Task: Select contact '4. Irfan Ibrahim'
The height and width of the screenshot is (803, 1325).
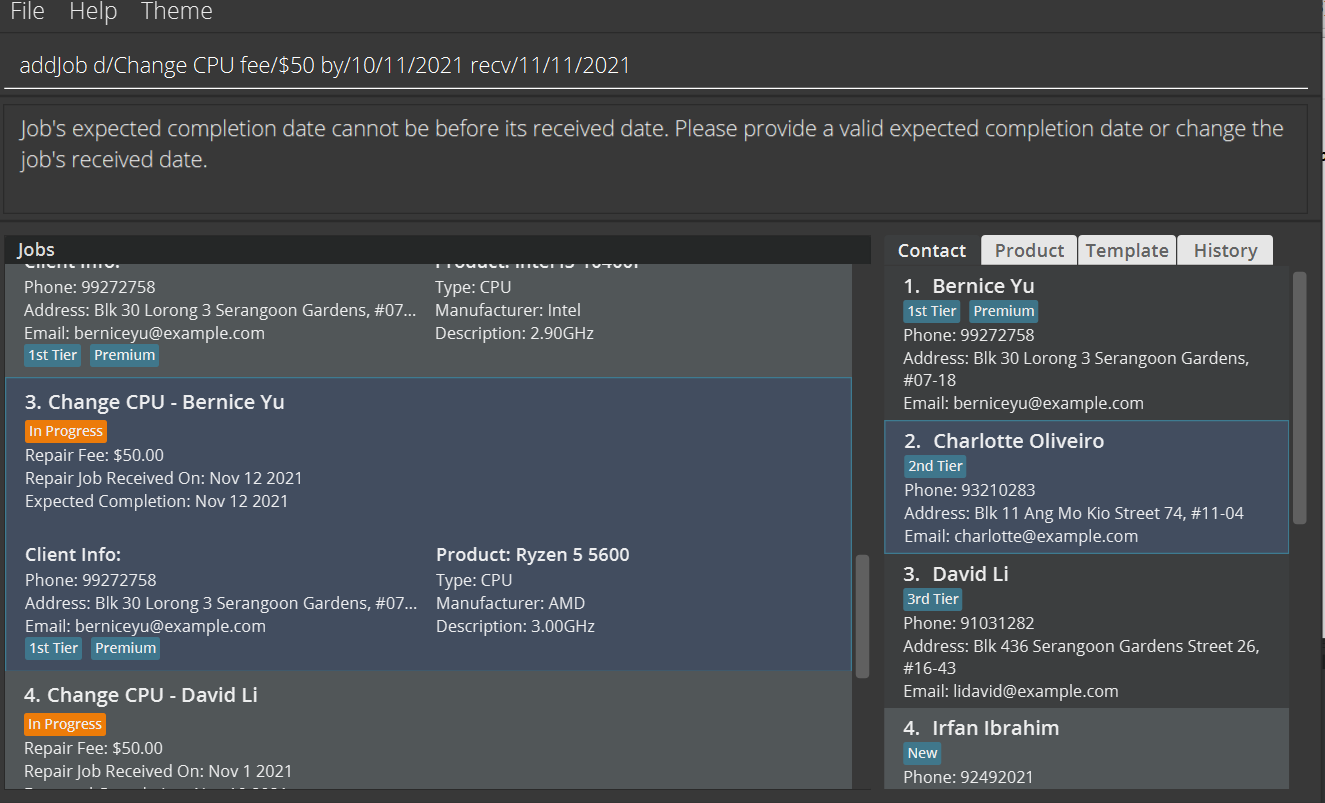Action: click(1086, 749)
